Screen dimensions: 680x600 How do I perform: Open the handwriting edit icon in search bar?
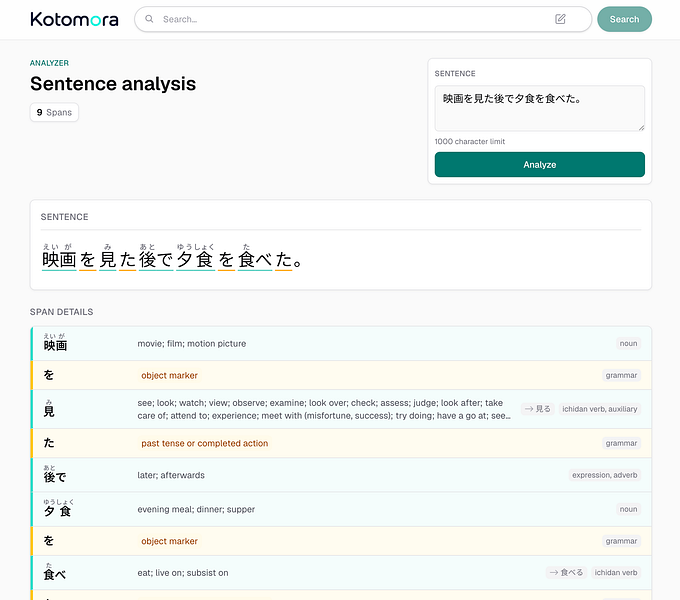click(x=560, y=19)
